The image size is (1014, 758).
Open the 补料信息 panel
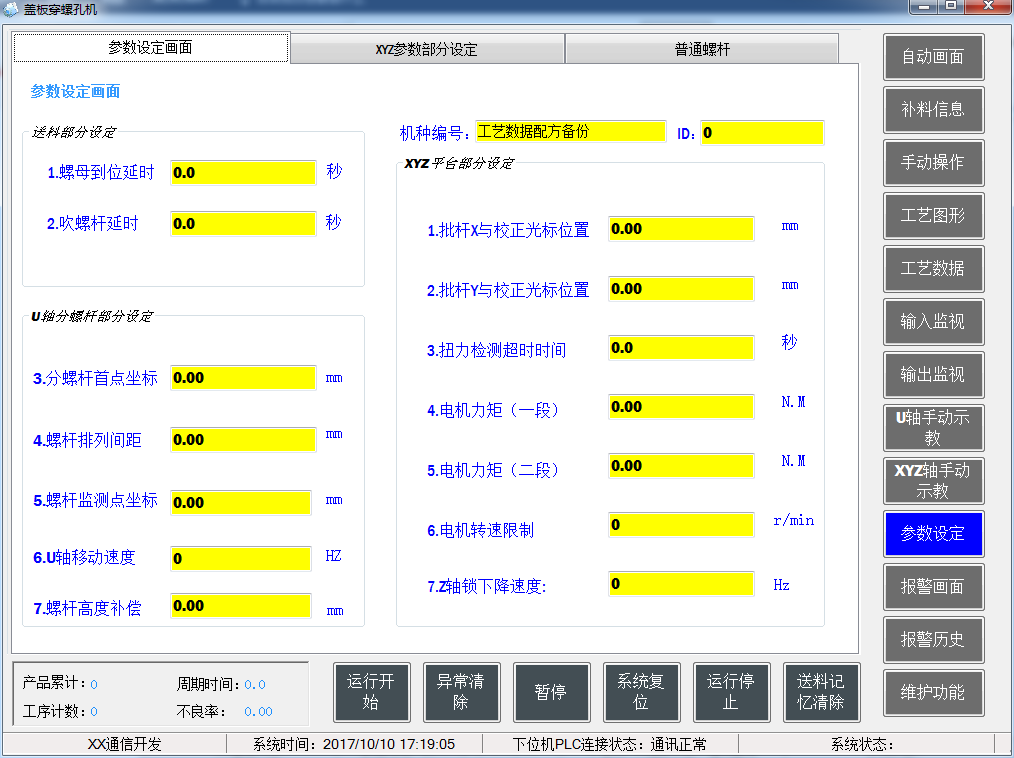pos(933,110)
